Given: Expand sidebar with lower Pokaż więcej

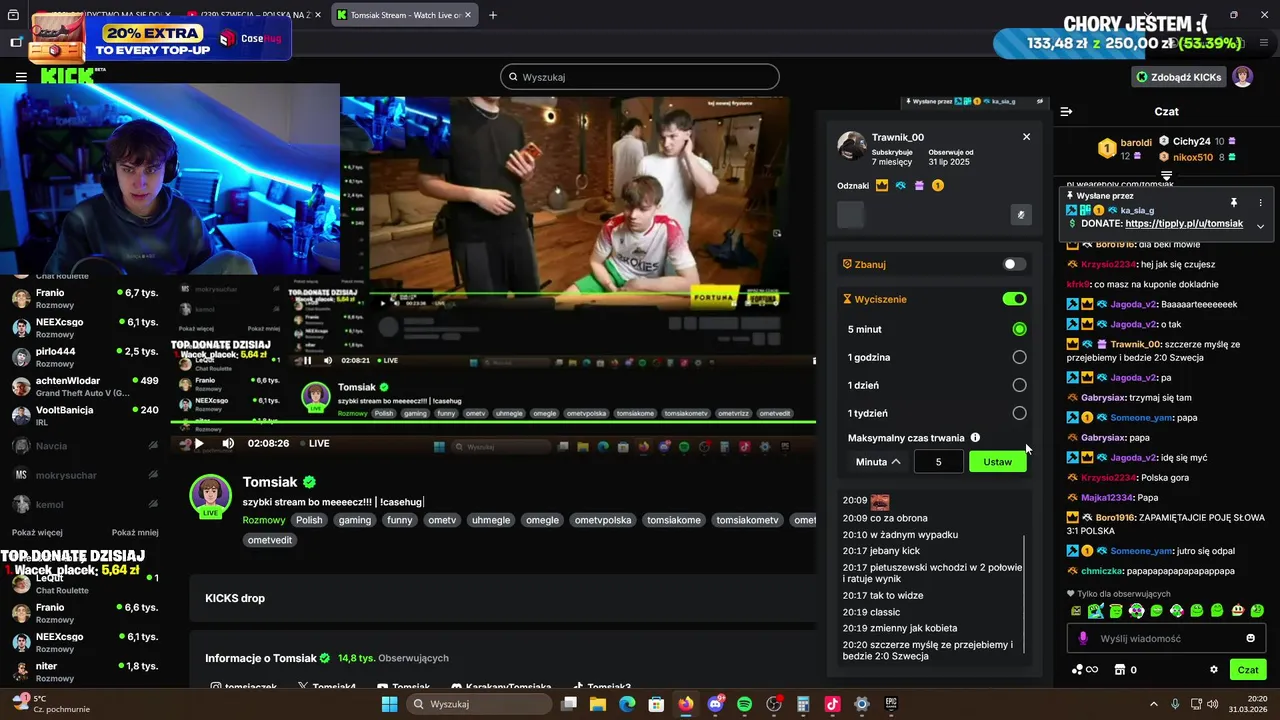Looking at the screenshot, I should coord(37,533).
